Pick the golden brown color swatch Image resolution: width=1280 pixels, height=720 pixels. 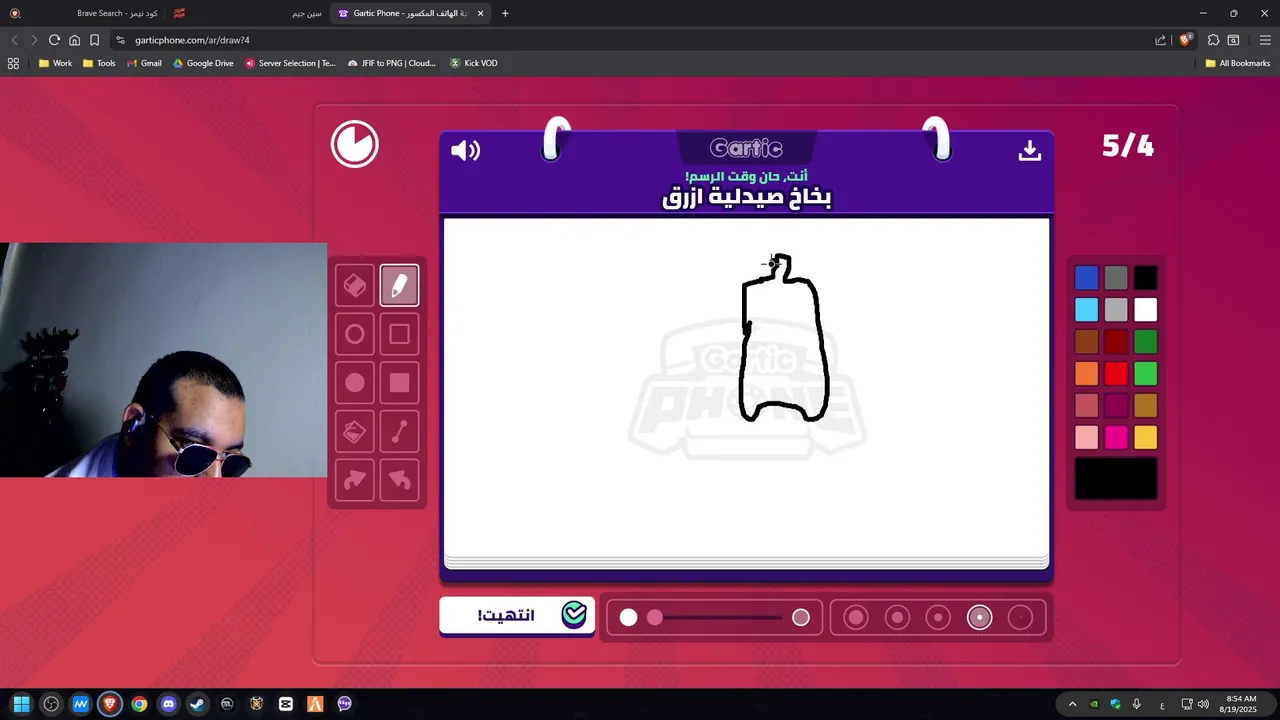pyautogui.click(x=1146, y=406)
